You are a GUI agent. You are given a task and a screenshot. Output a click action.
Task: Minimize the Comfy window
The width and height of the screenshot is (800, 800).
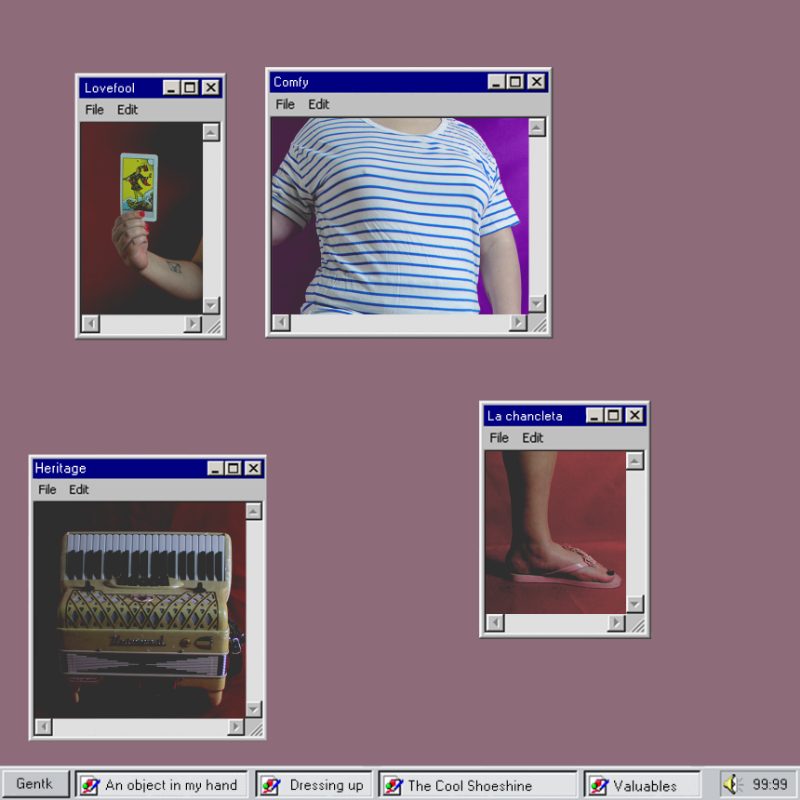pos(496,82)
